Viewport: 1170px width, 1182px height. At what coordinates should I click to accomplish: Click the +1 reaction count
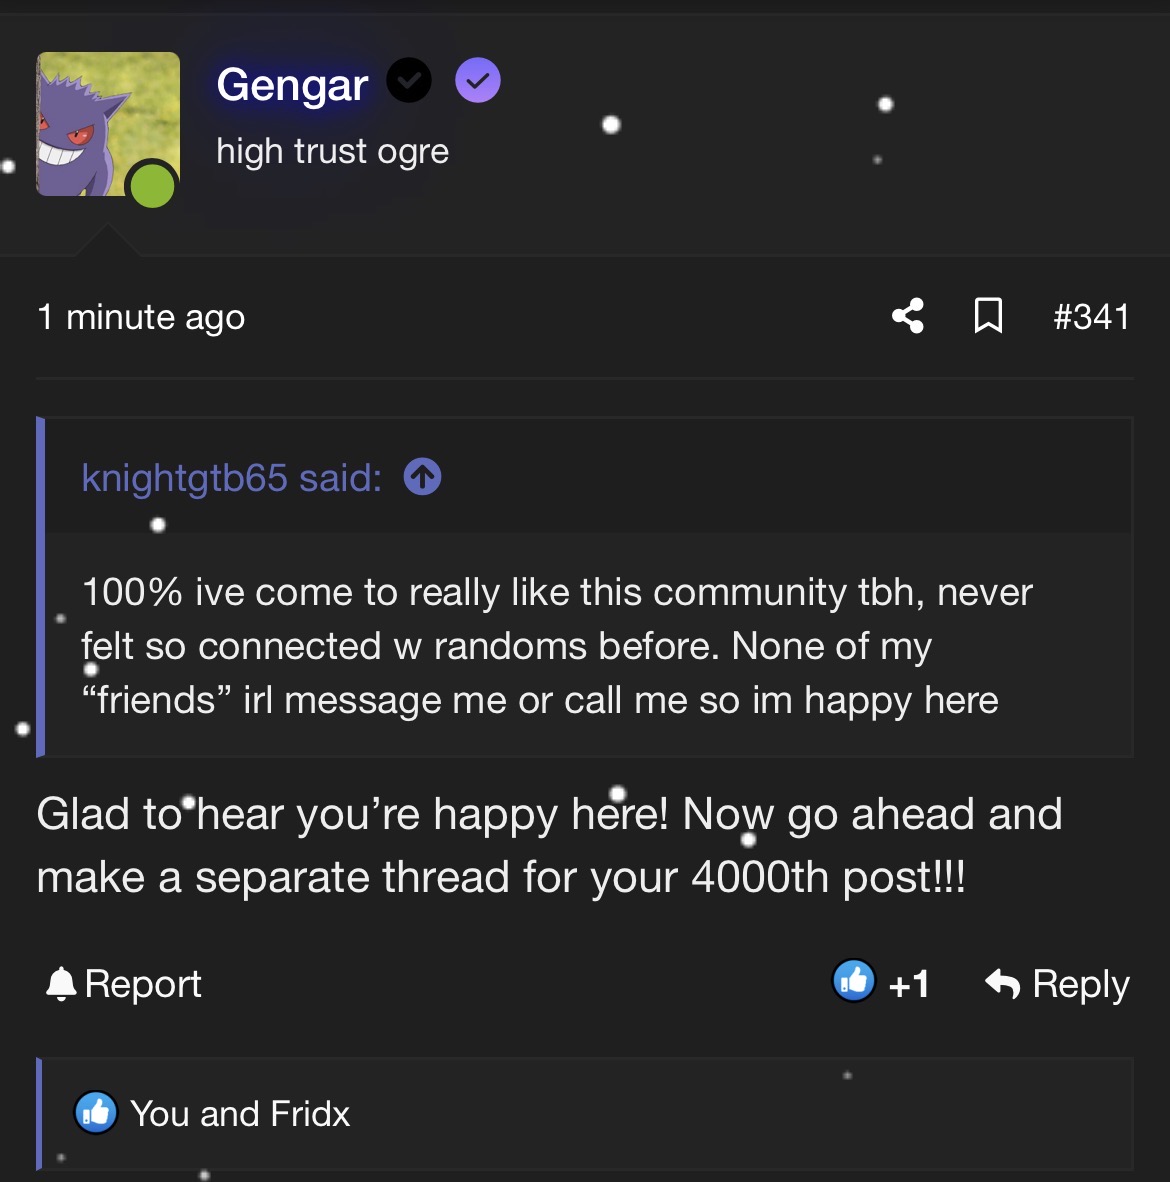pyautogui.click(x=909, y=985)
